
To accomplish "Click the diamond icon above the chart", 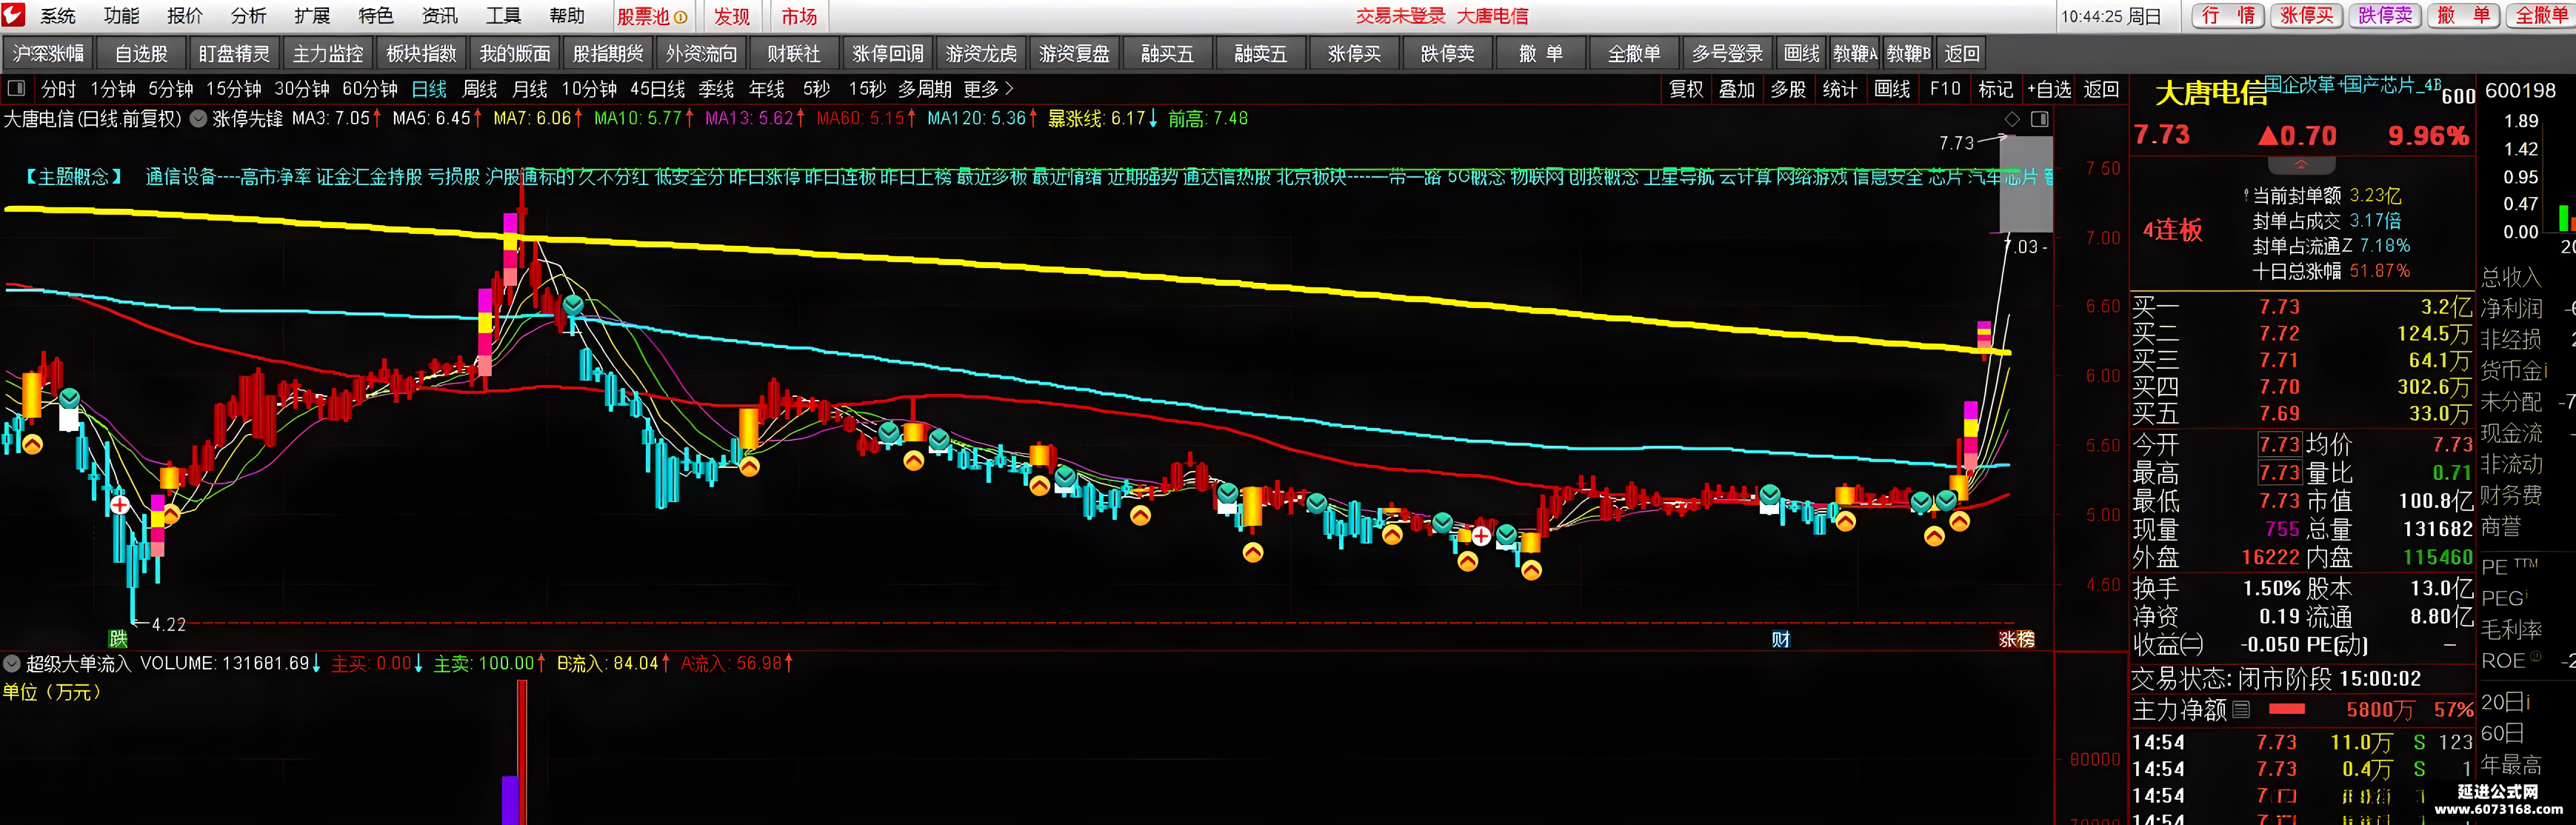I will 2012,119.
